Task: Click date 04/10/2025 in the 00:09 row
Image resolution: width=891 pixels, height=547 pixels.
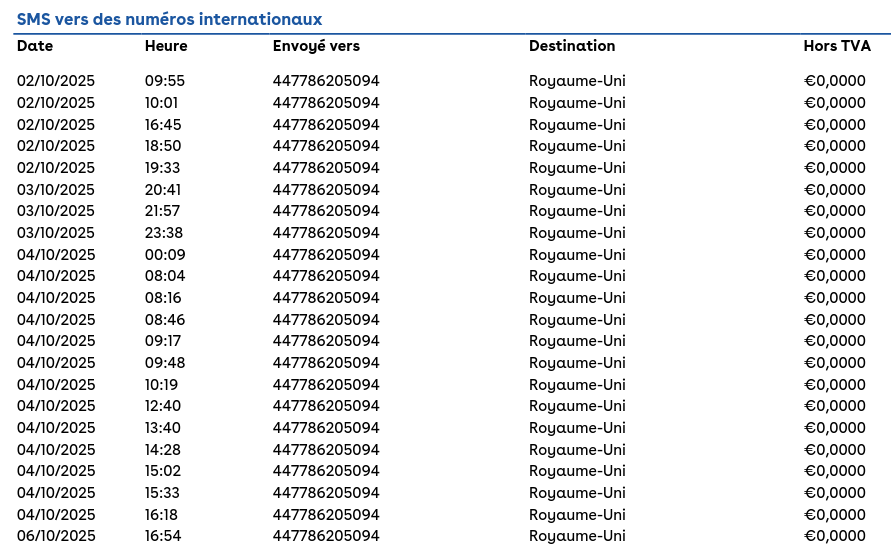Action: point(56,254)
